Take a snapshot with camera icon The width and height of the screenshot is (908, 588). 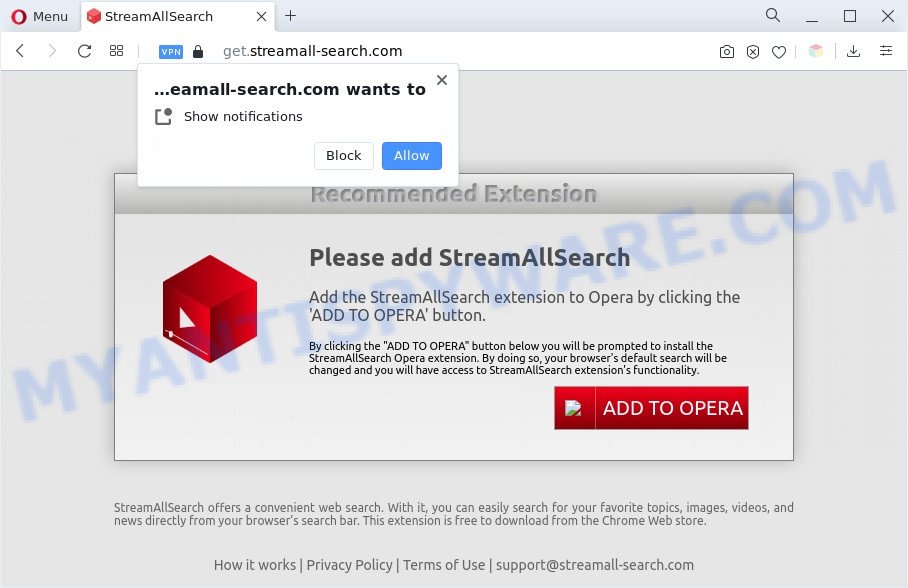point(727,52)
